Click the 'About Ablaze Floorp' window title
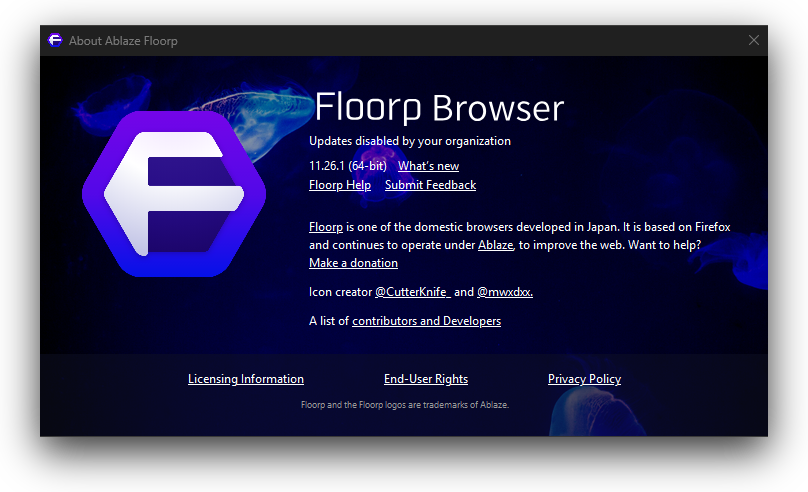This screenshot has width=808, height=492. click(123, 41)
